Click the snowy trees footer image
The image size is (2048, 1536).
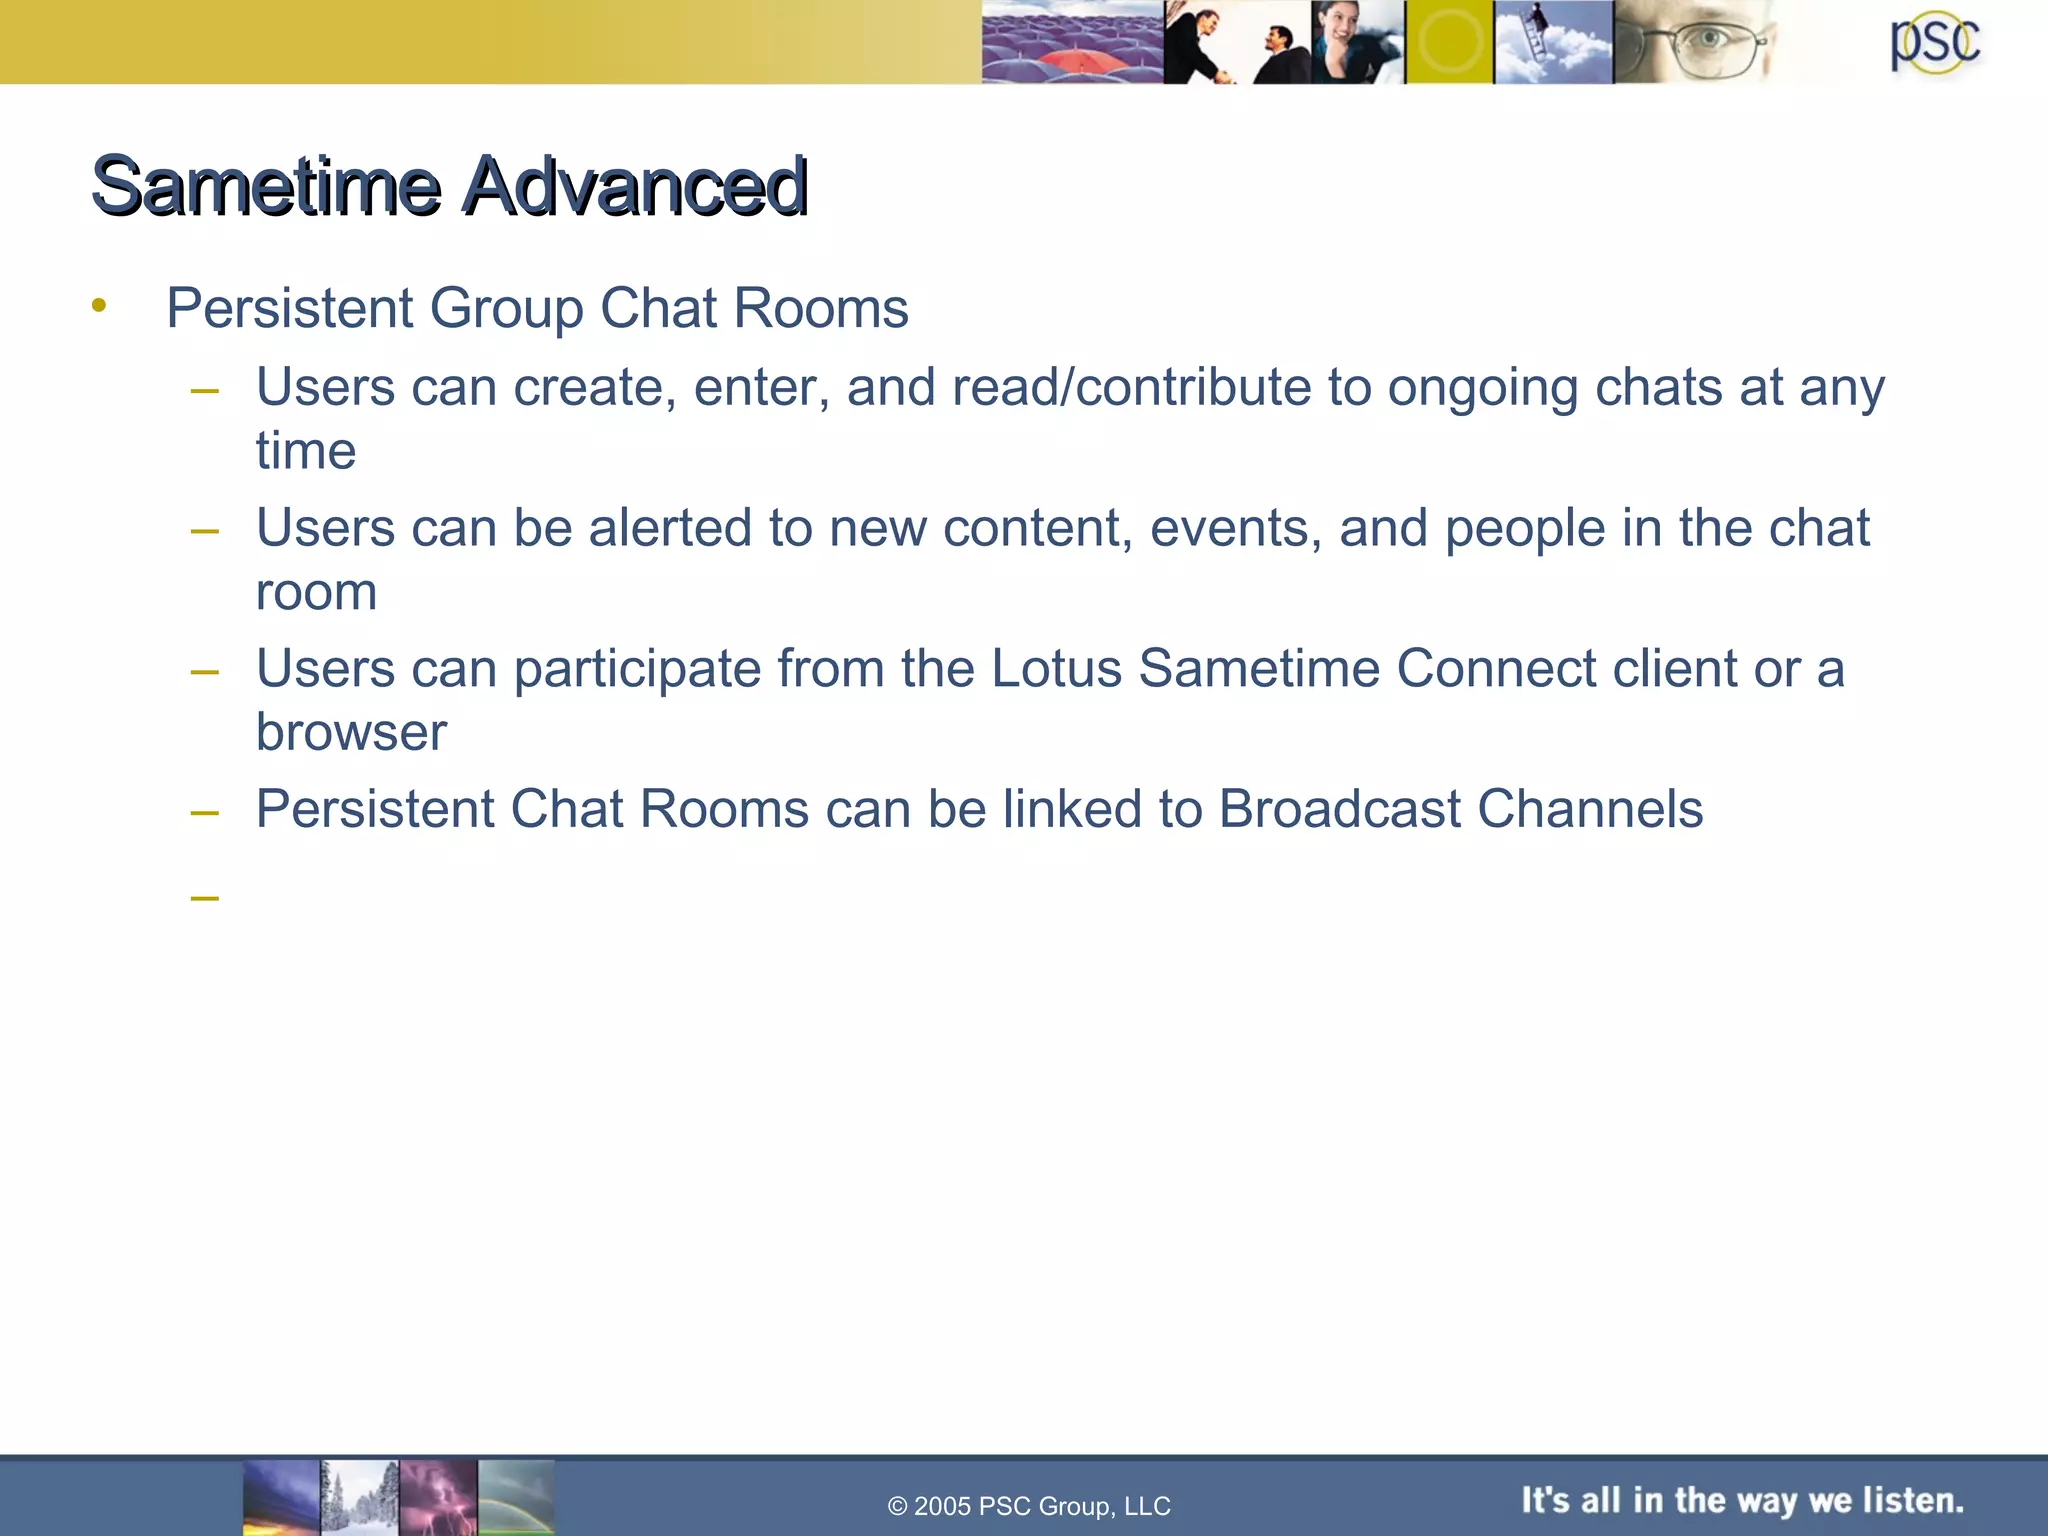(x=359, y=1497)
